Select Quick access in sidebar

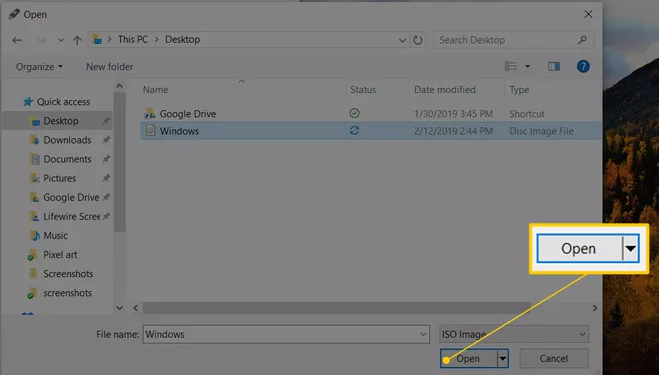[x=63, y=102]
